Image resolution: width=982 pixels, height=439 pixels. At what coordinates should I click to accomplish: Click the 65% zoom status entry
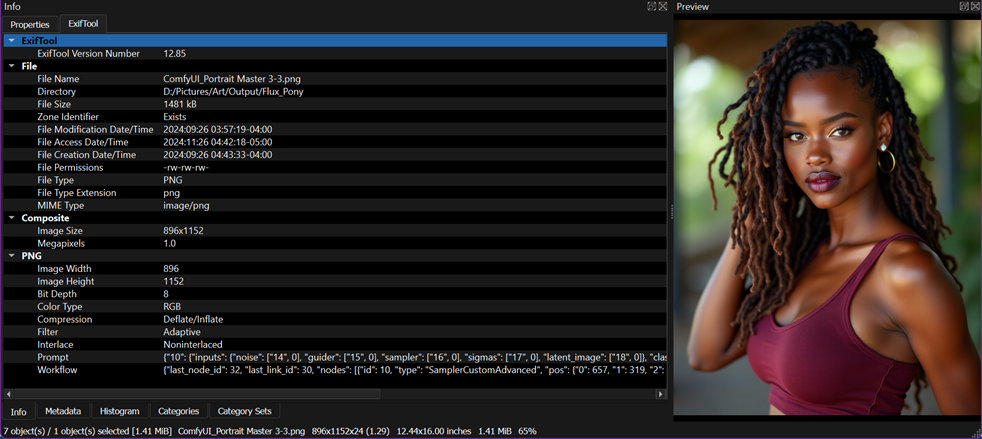pyautogui.click(x=527, y=431)
